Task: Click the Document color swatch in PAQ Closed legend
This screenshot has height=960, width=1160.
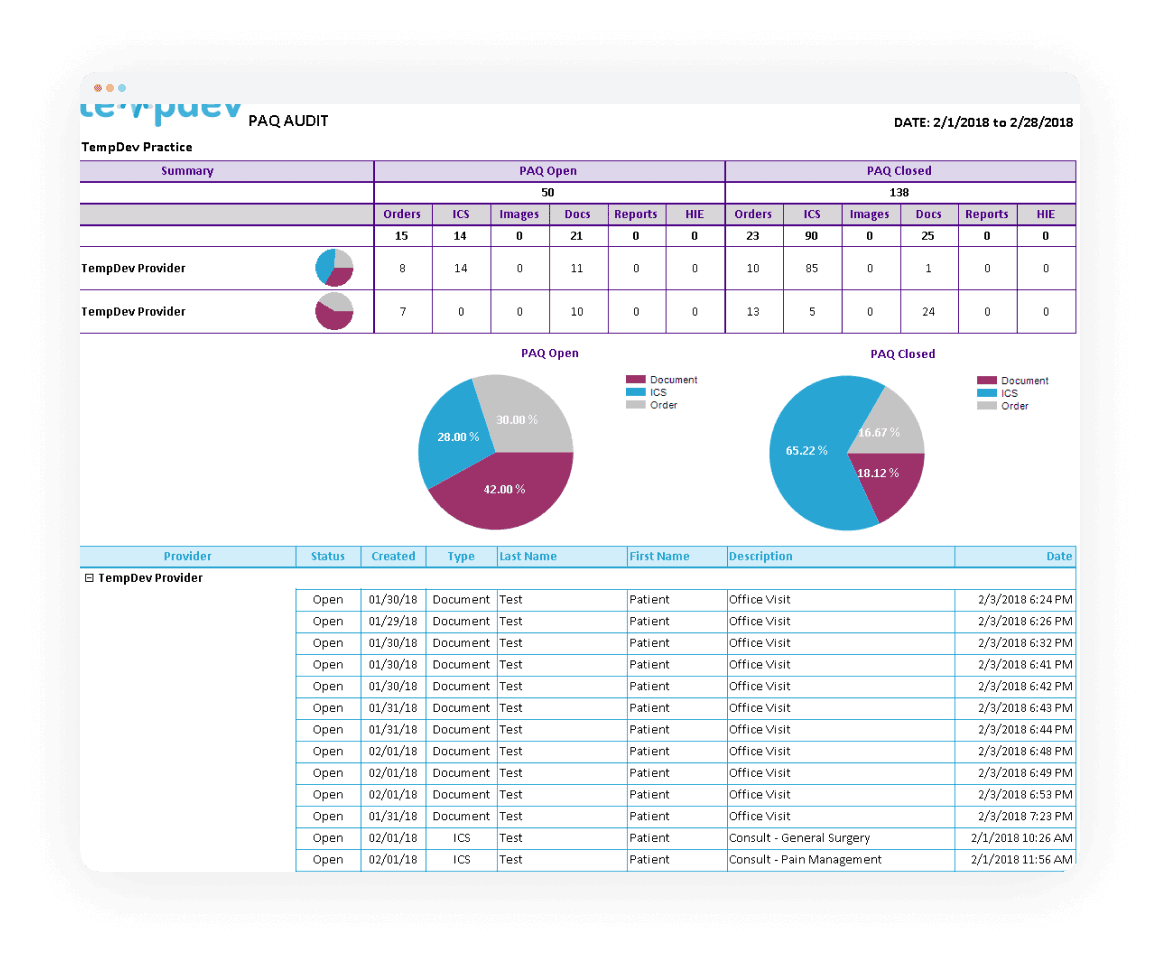Action: pyautogui.click(x=987, y=380)
